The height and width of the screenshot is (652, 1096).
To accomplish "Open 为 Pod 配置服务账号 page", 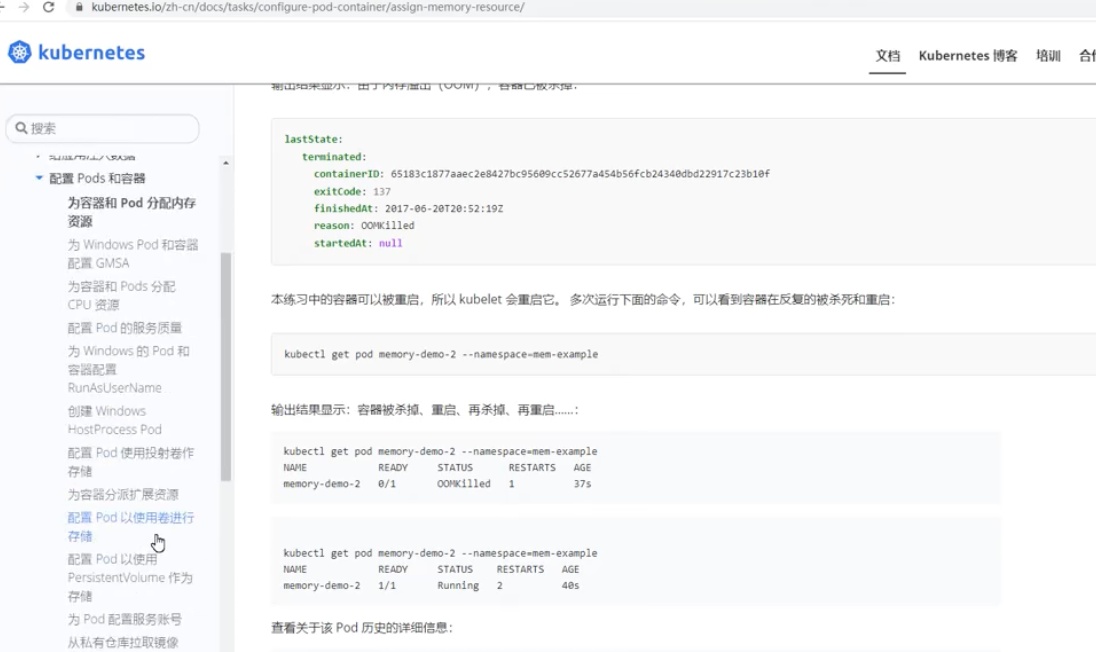I will click(124, 619).
